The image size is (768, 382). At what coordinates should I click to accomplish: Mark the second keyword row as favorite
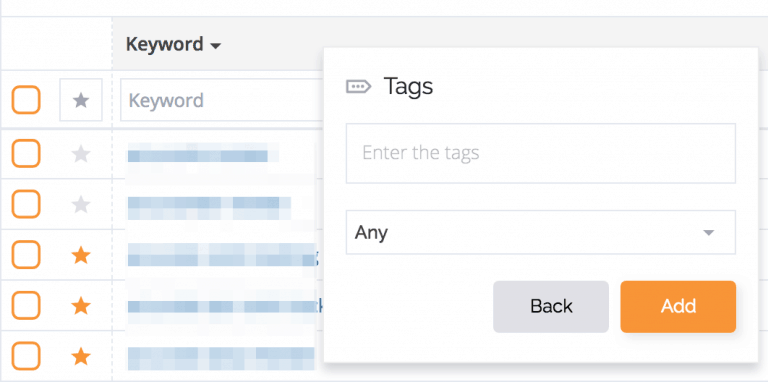81,204
